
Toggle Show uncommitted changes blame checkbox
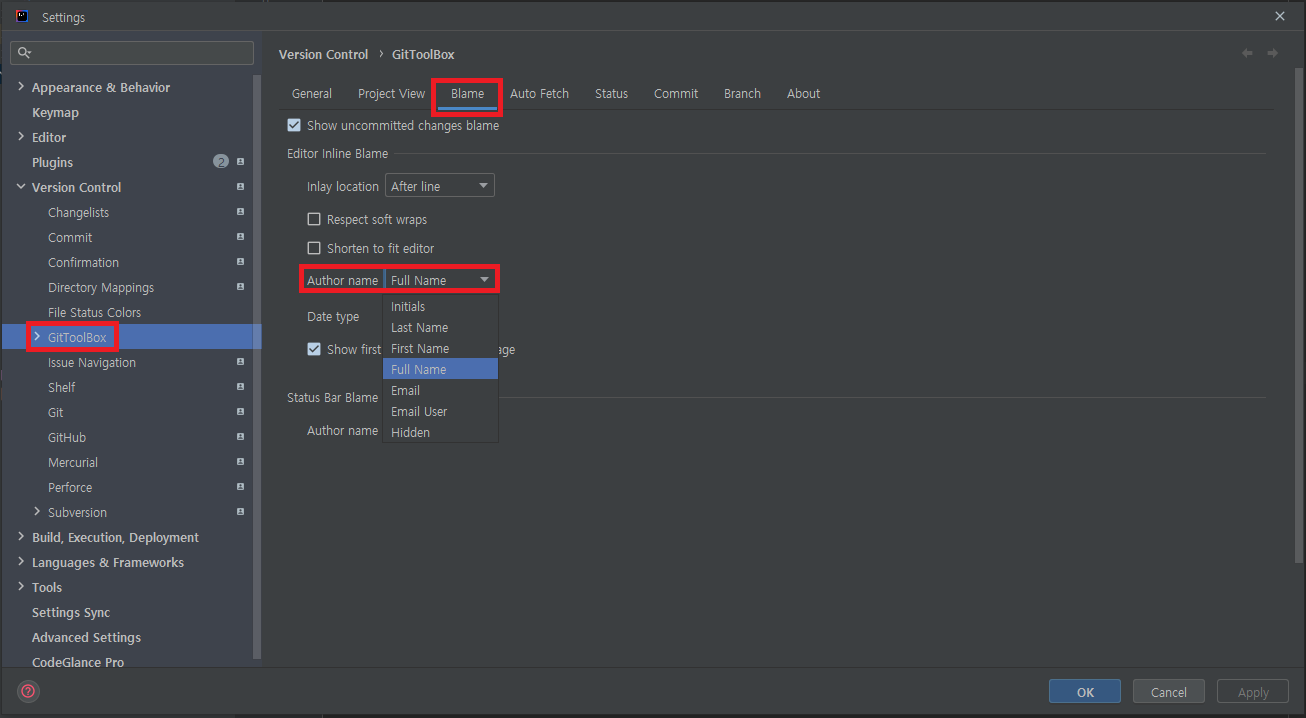pos(294,125)
